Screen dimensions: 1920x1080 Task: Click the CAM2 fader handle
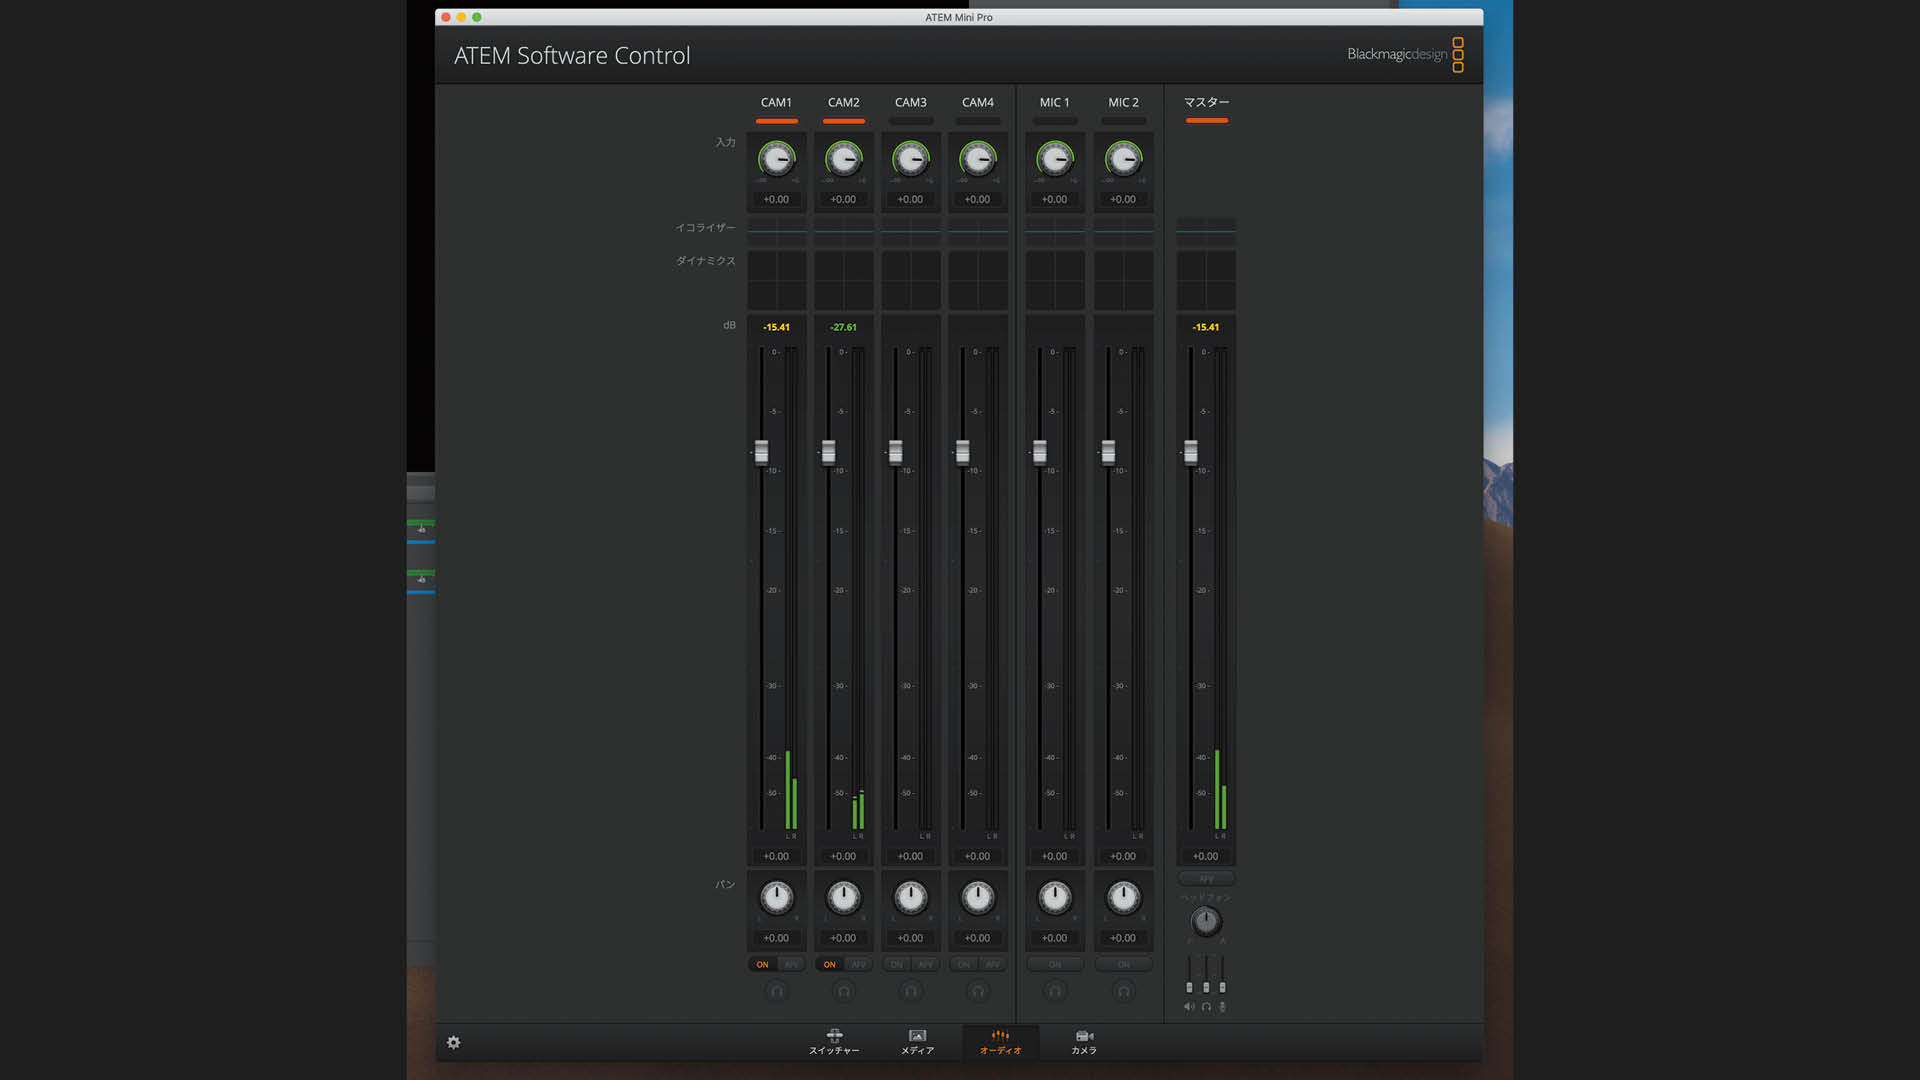pyautogui.click(x=828, y=452)
